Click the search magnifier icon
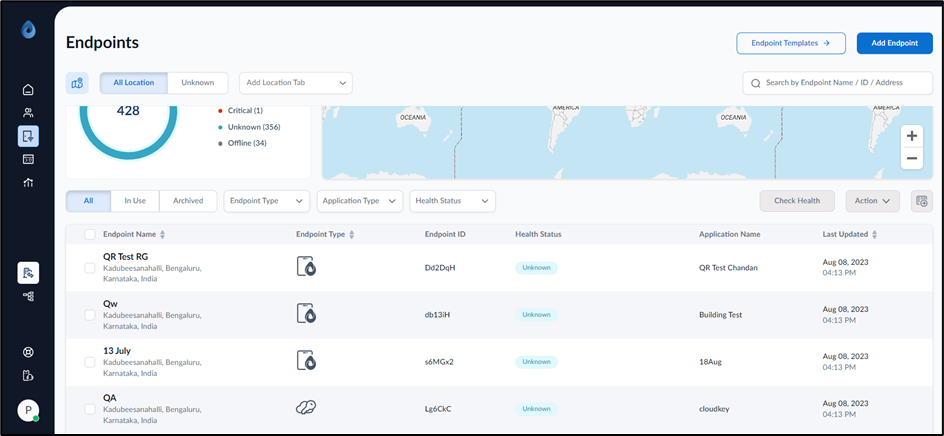 (x=755, y=83)
